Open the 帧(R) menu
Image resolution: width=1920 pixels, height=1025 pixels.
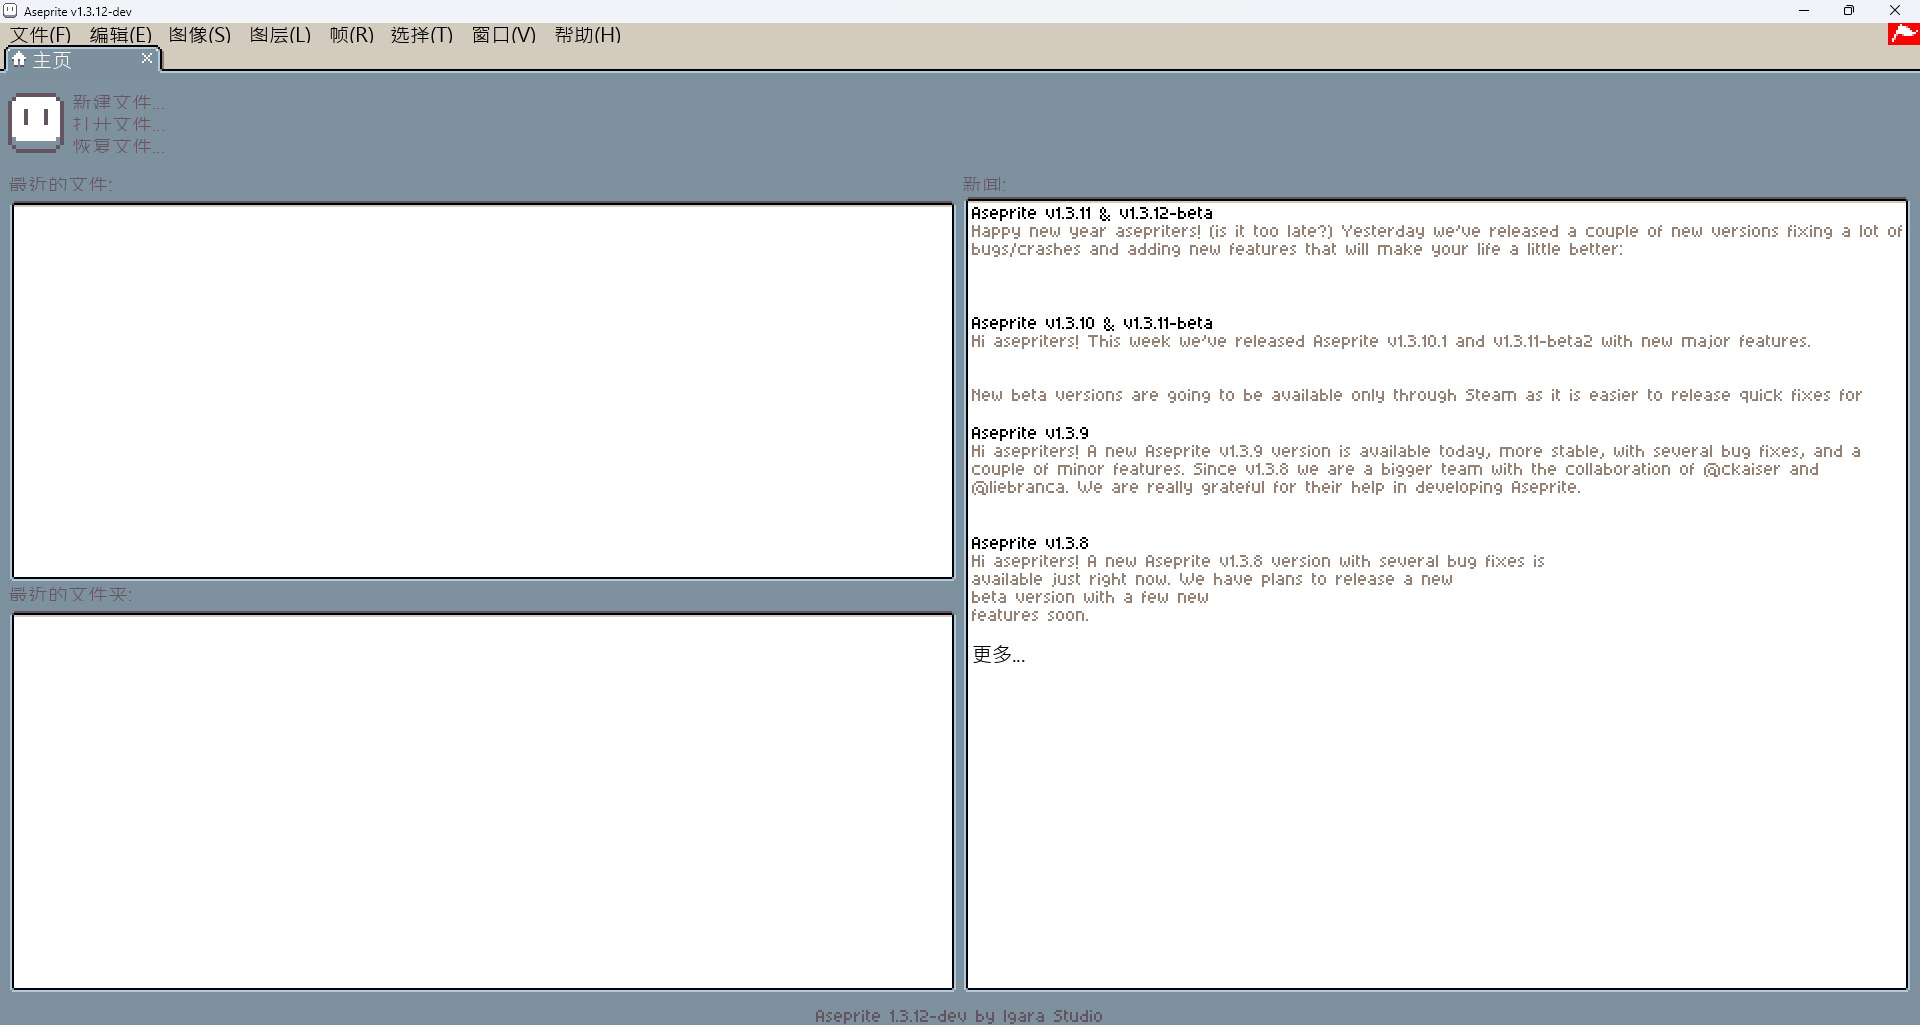click(x=351, y=35)
